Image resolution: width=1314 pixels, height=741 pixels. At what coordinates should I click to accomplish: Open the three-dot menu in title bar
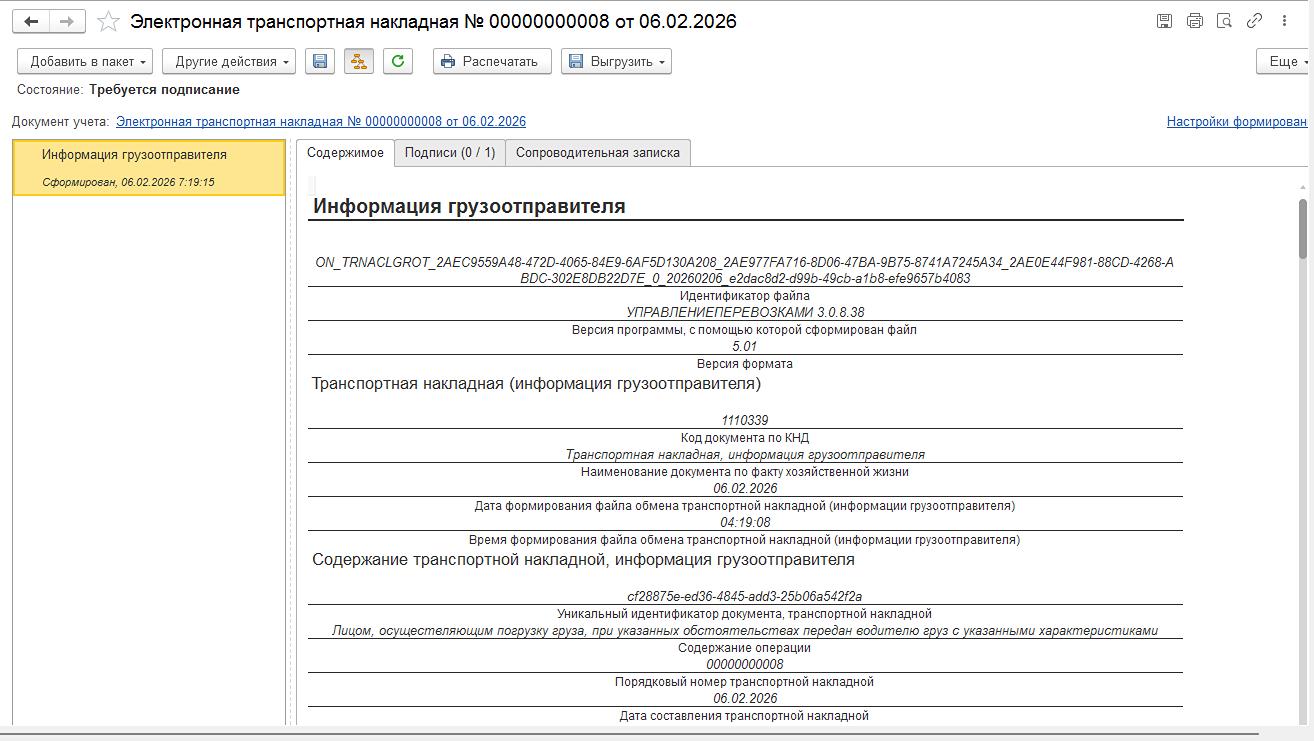click(x=1284, y=21)
